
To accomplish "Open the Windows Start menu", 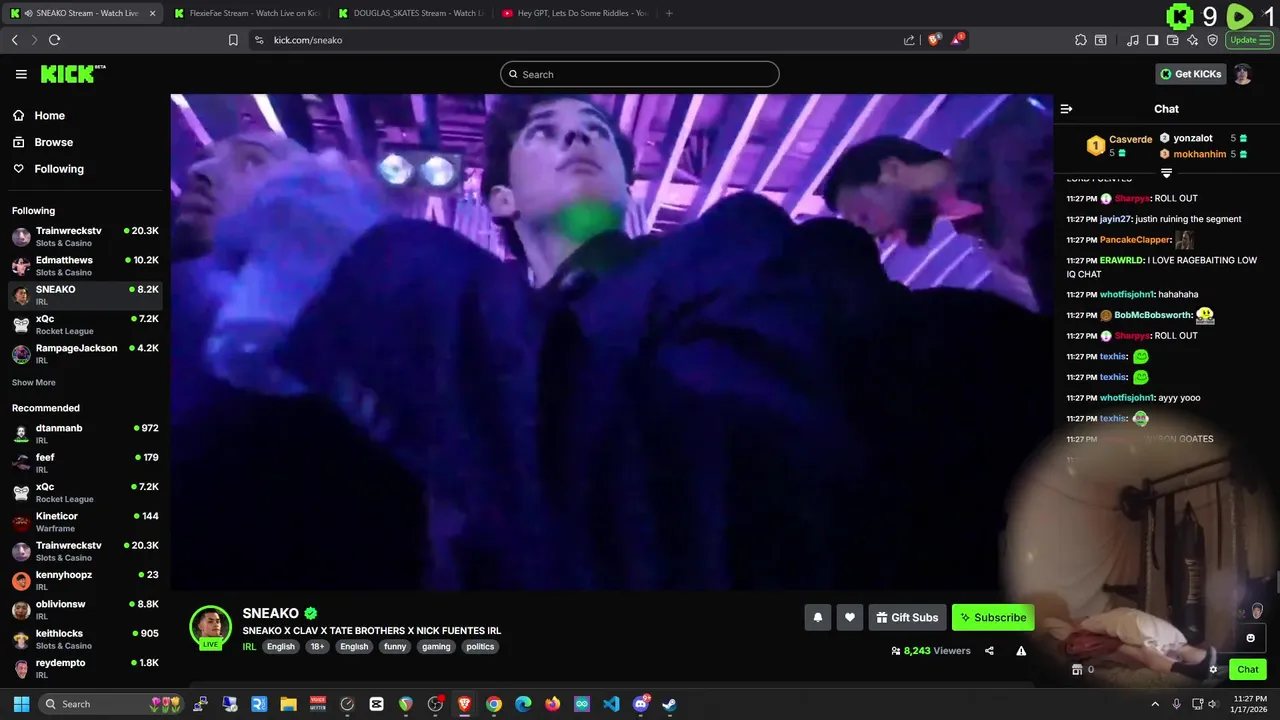I will [21, 704].
